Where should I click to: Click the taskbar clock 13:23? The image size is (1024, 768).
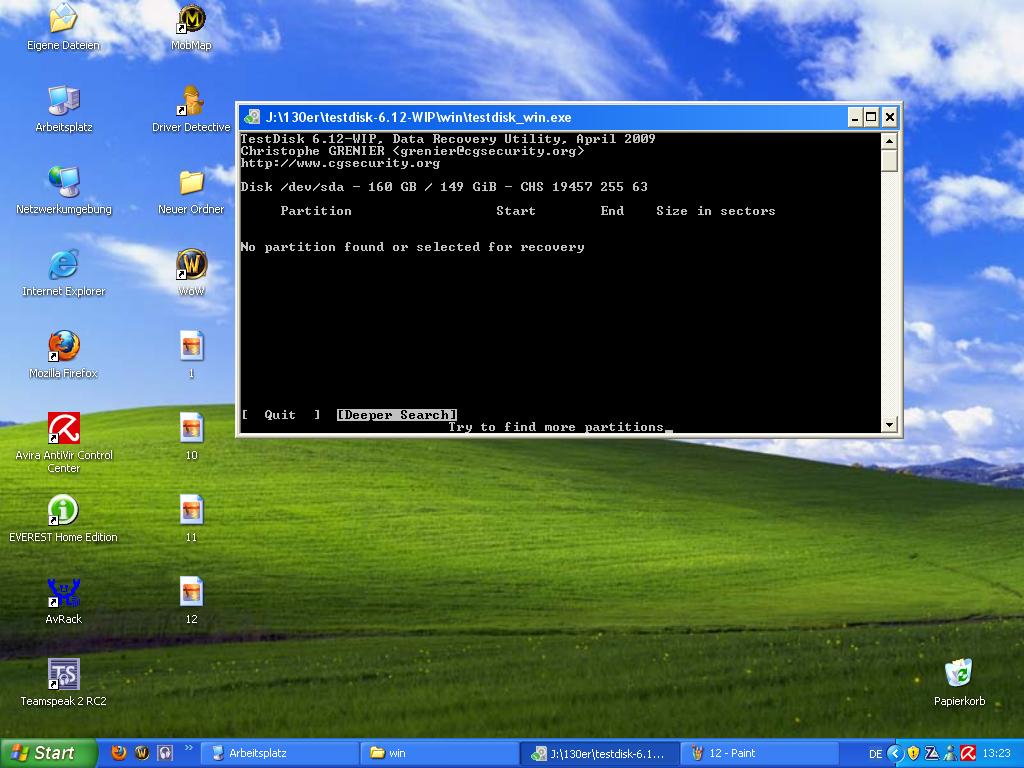(997, 754)
